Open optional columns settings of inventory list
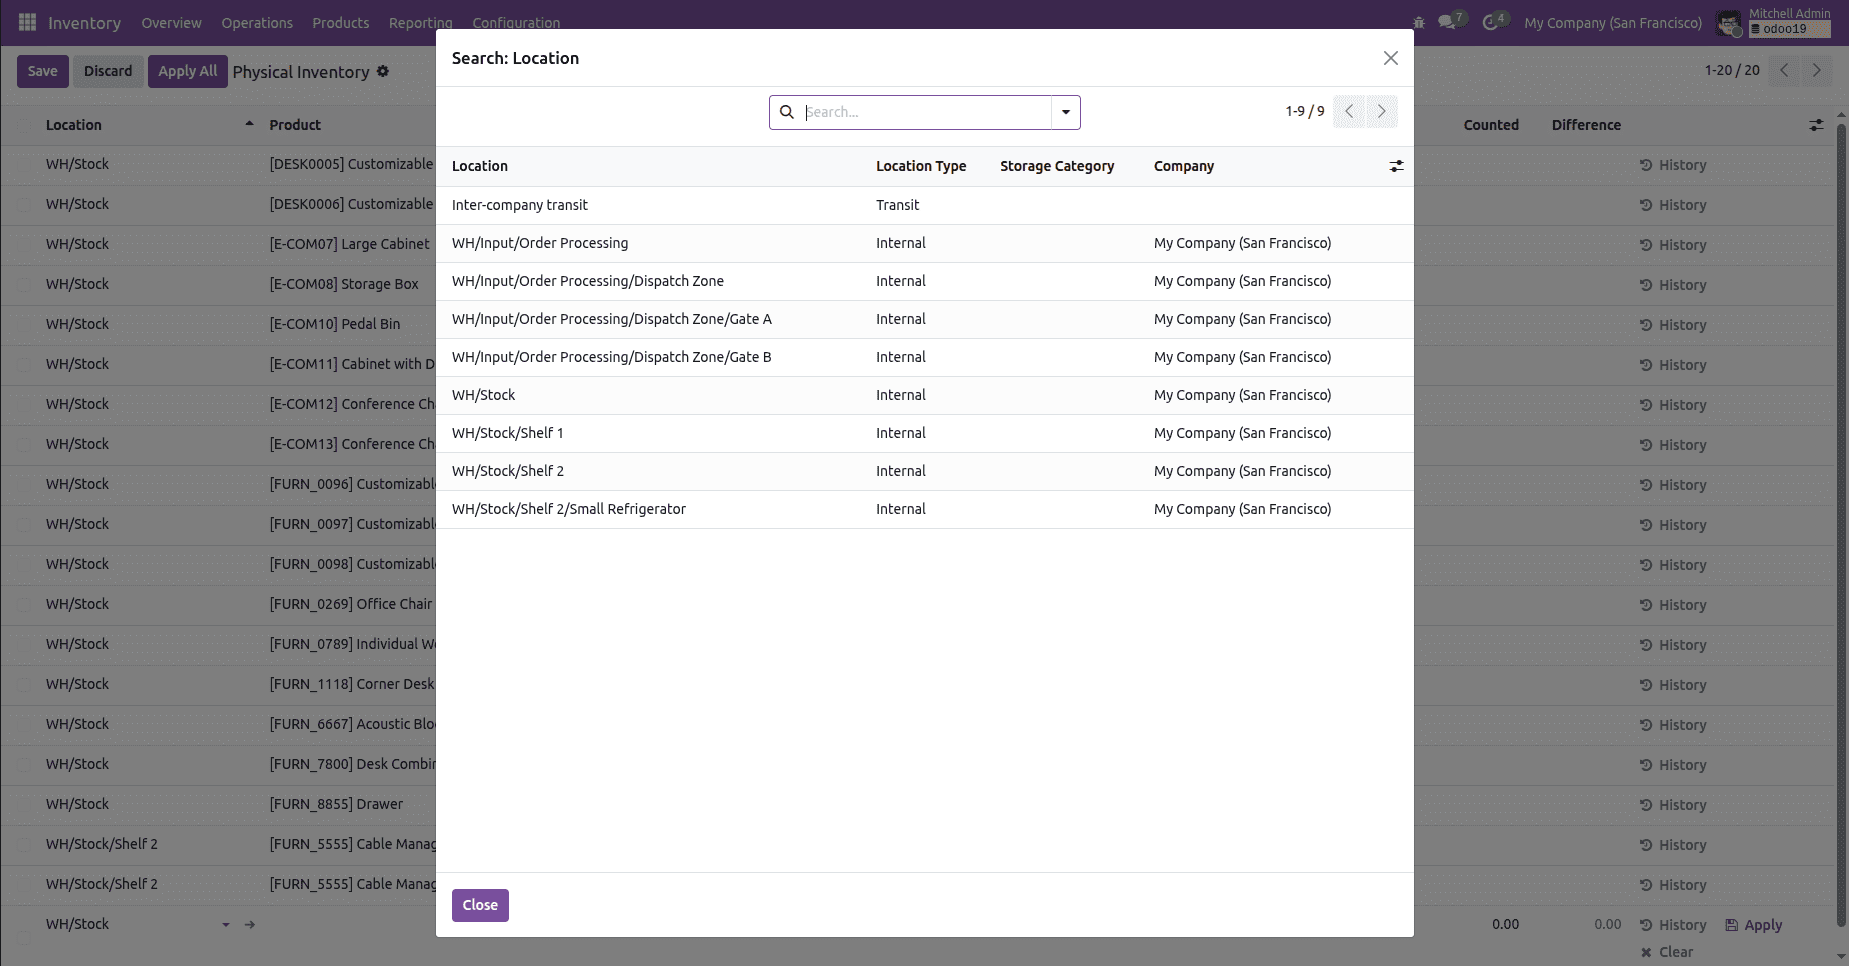Screen dimensions: 1849x966 [x=1816, y=125]
